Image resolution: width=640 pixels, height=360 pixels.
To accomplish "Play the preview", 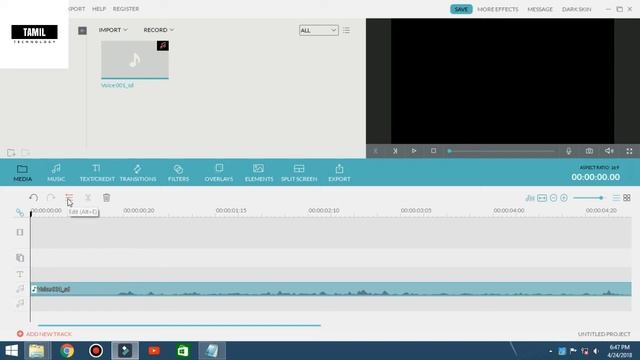I will click(x=414, y=151).
